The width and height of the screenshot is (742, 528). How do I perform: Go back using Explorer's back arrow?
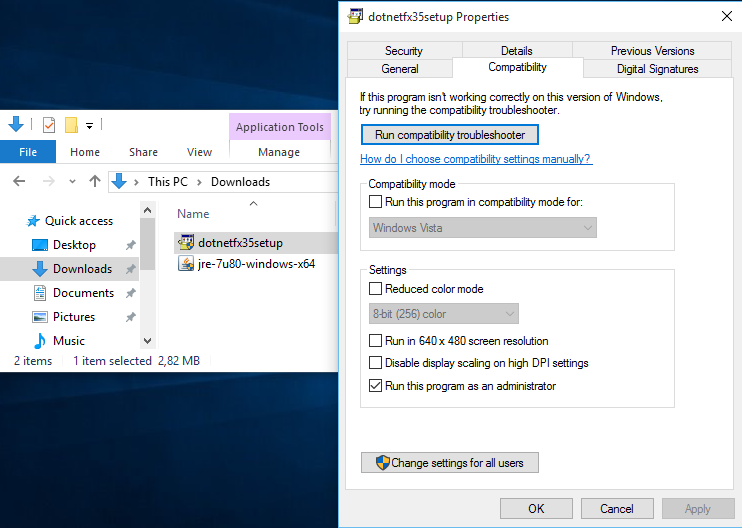[x=19, y=181]
